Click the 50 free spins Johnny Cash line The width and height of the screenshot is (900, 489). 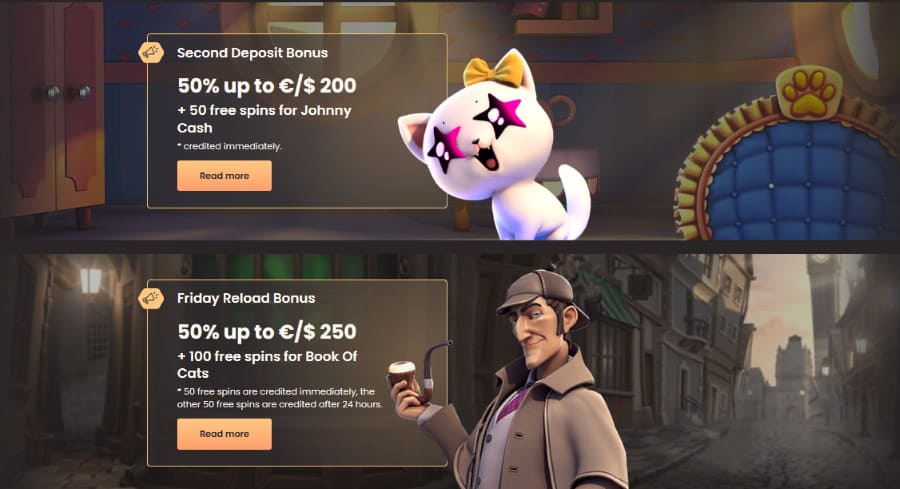tap(264, 119)
